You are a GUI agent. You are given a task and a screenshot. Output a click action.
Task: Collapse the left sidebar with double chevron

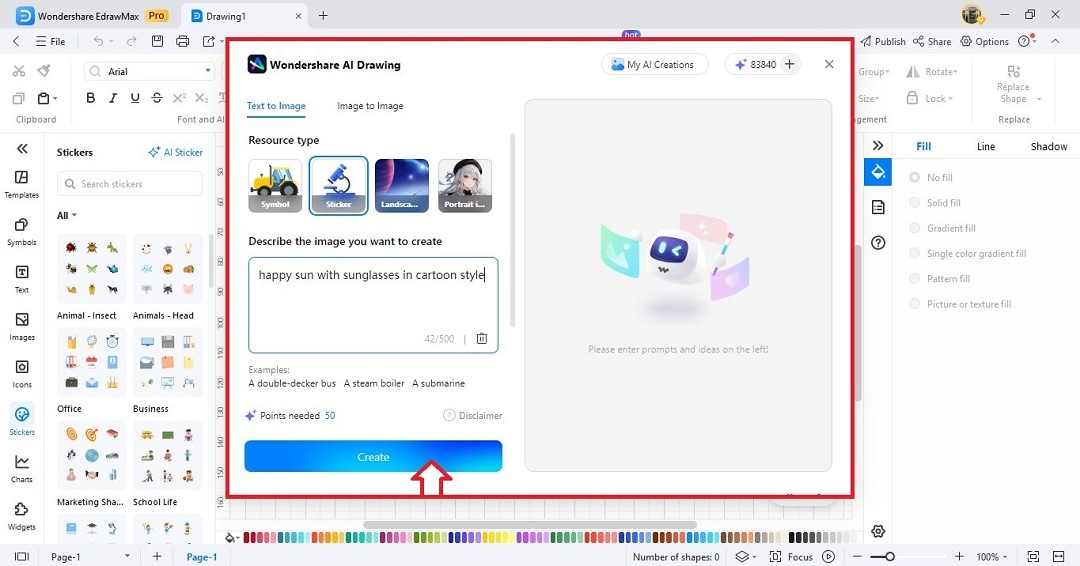tap(22, 148)
